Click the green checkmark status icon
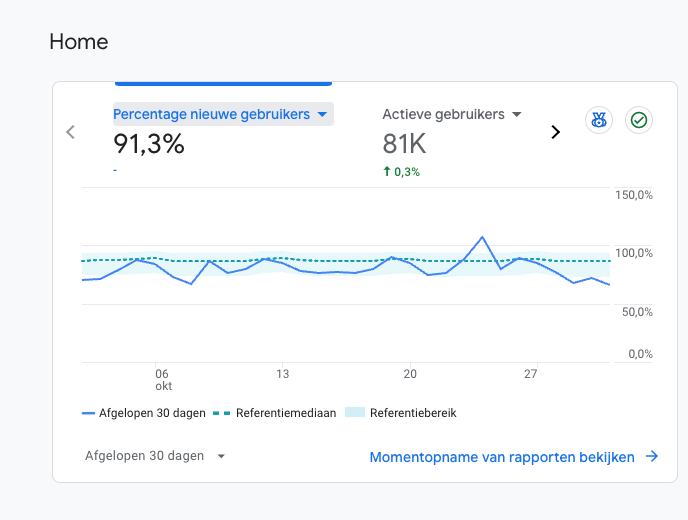 tap(638, 120)
